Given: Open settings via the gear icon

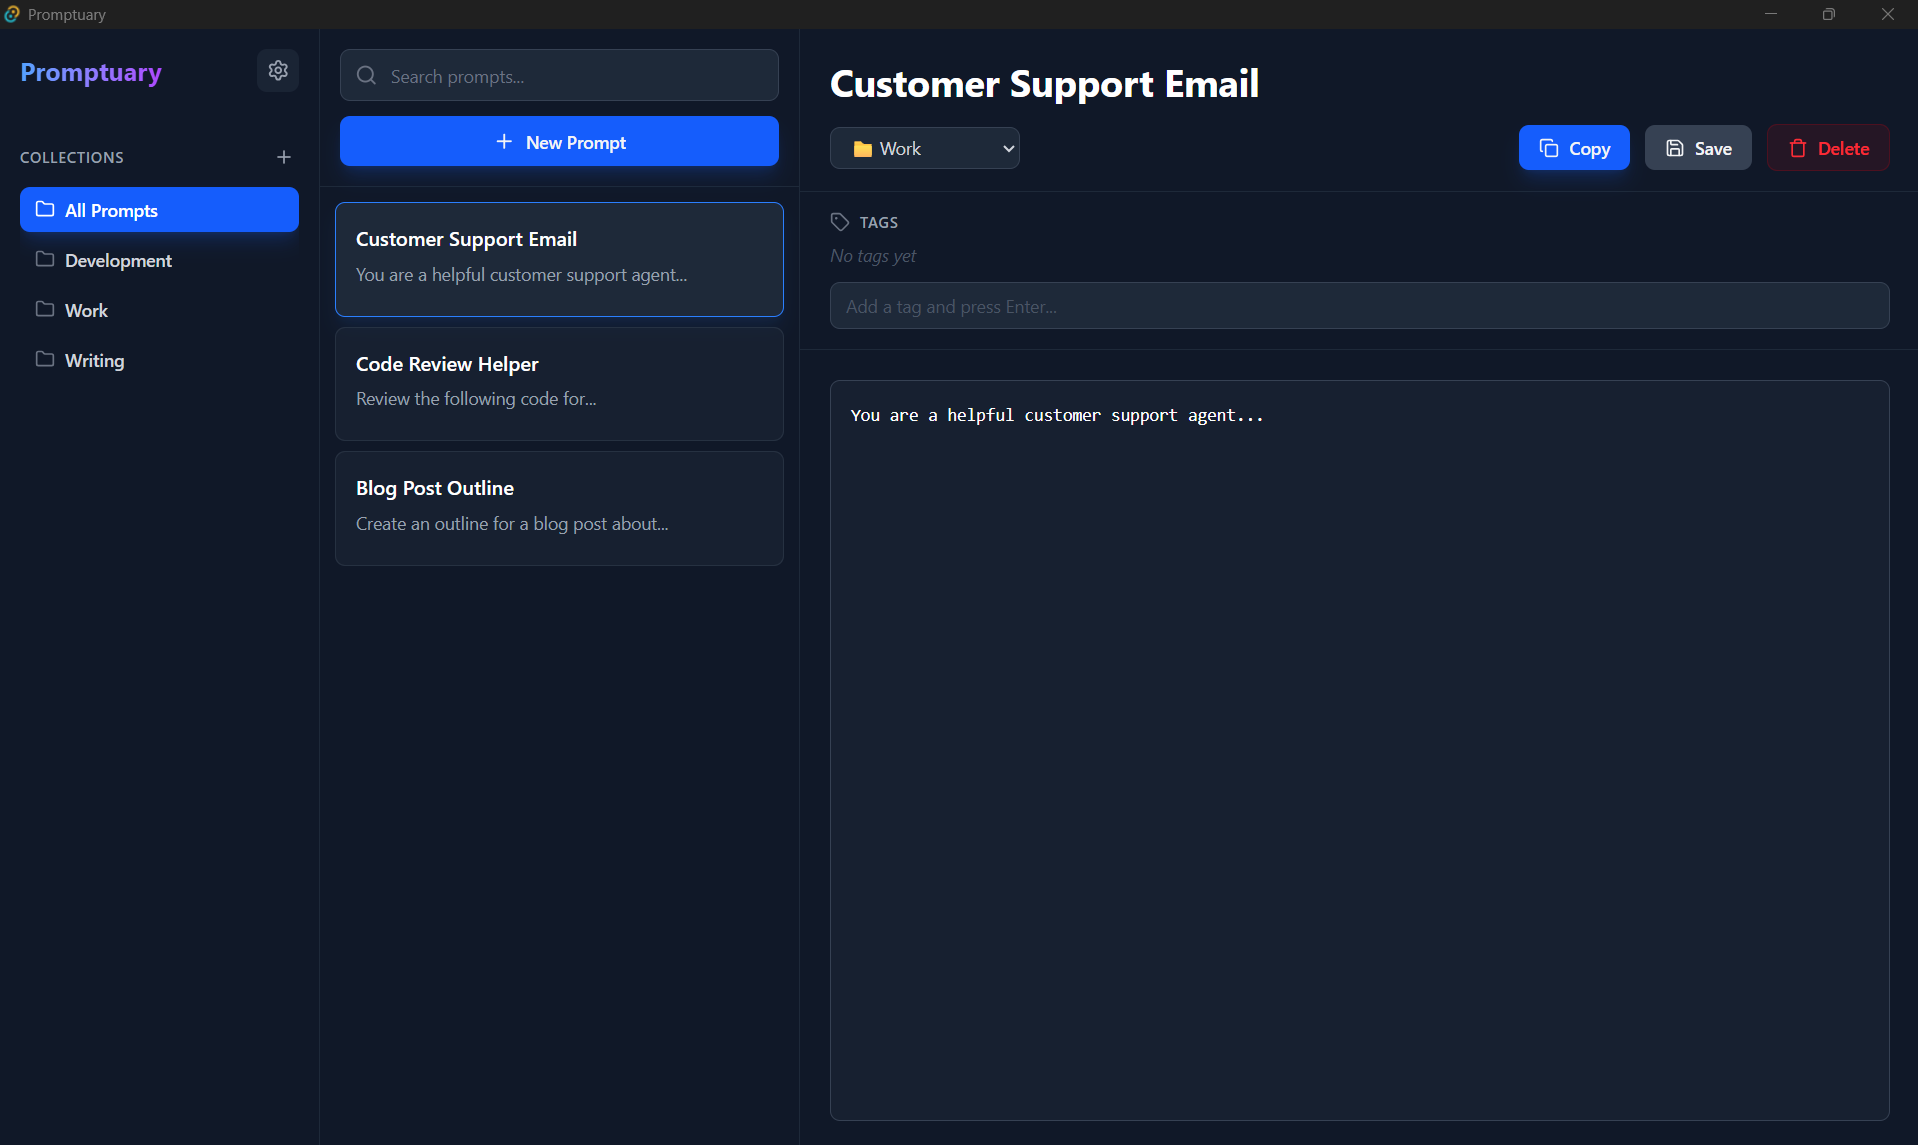Looking at the screenshot, I should pyautogui.click(x=278, y=70).
